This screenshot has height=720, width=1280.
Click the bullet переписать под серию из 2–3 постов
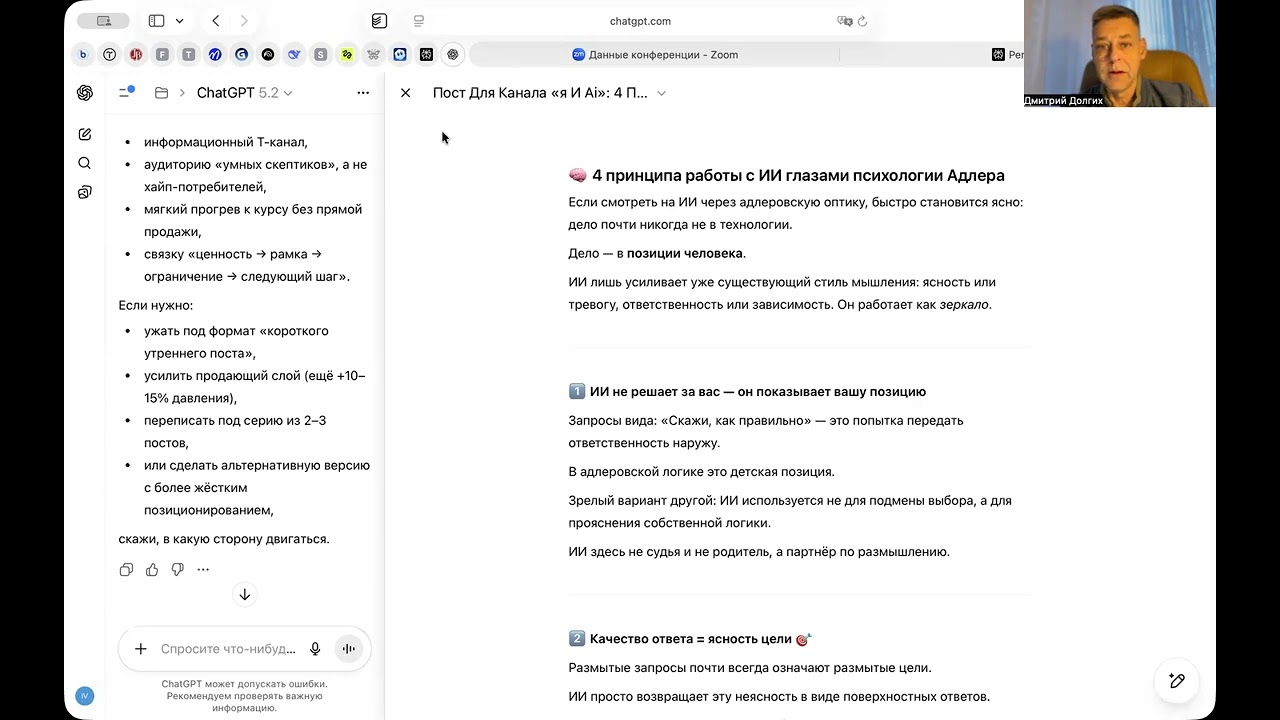(x=235, y=431)
